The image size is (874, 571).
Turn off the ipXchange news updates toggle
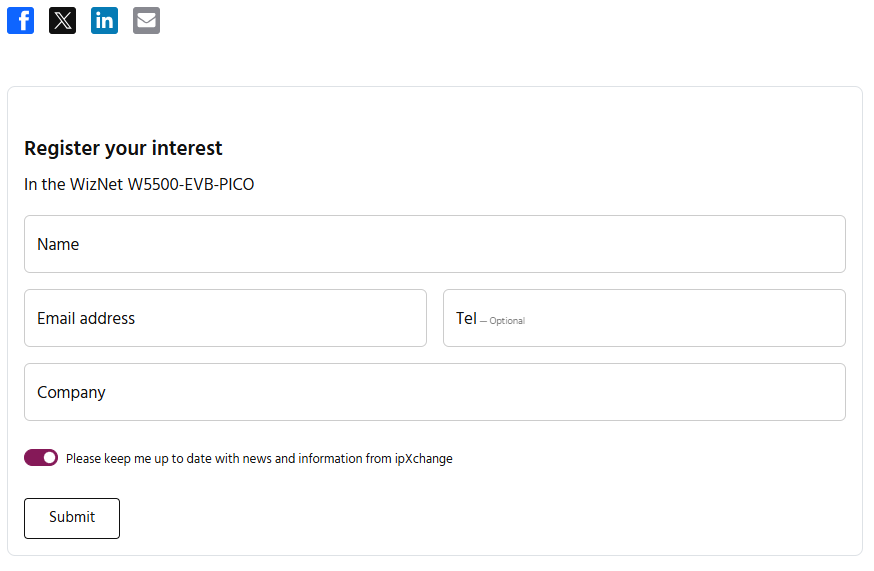41,458
